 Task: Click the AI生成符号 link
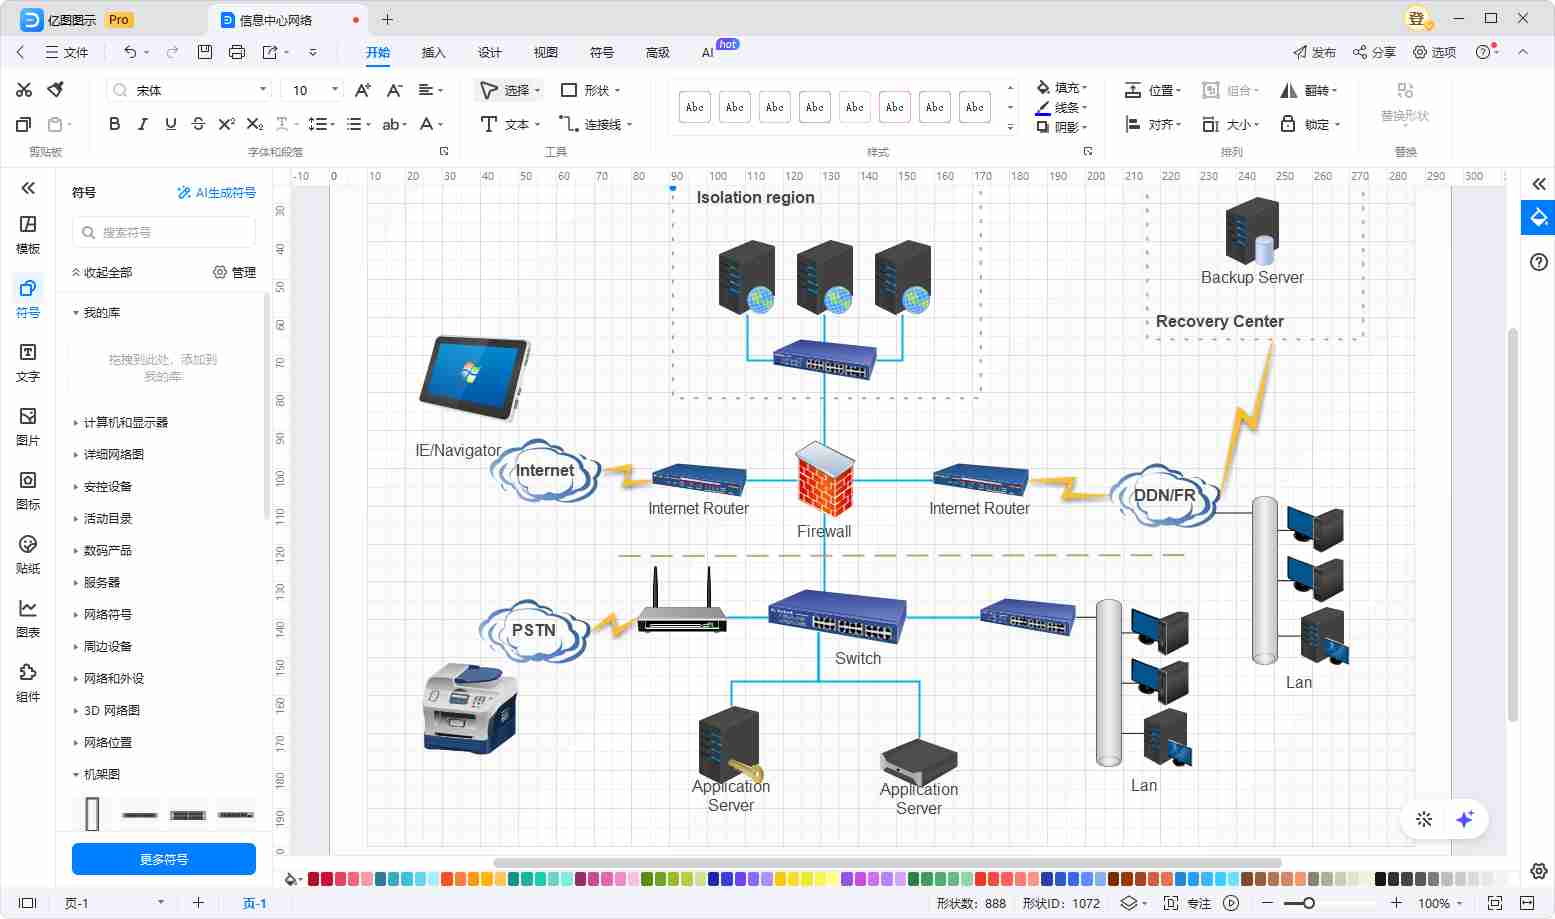[x=216, y=192]
